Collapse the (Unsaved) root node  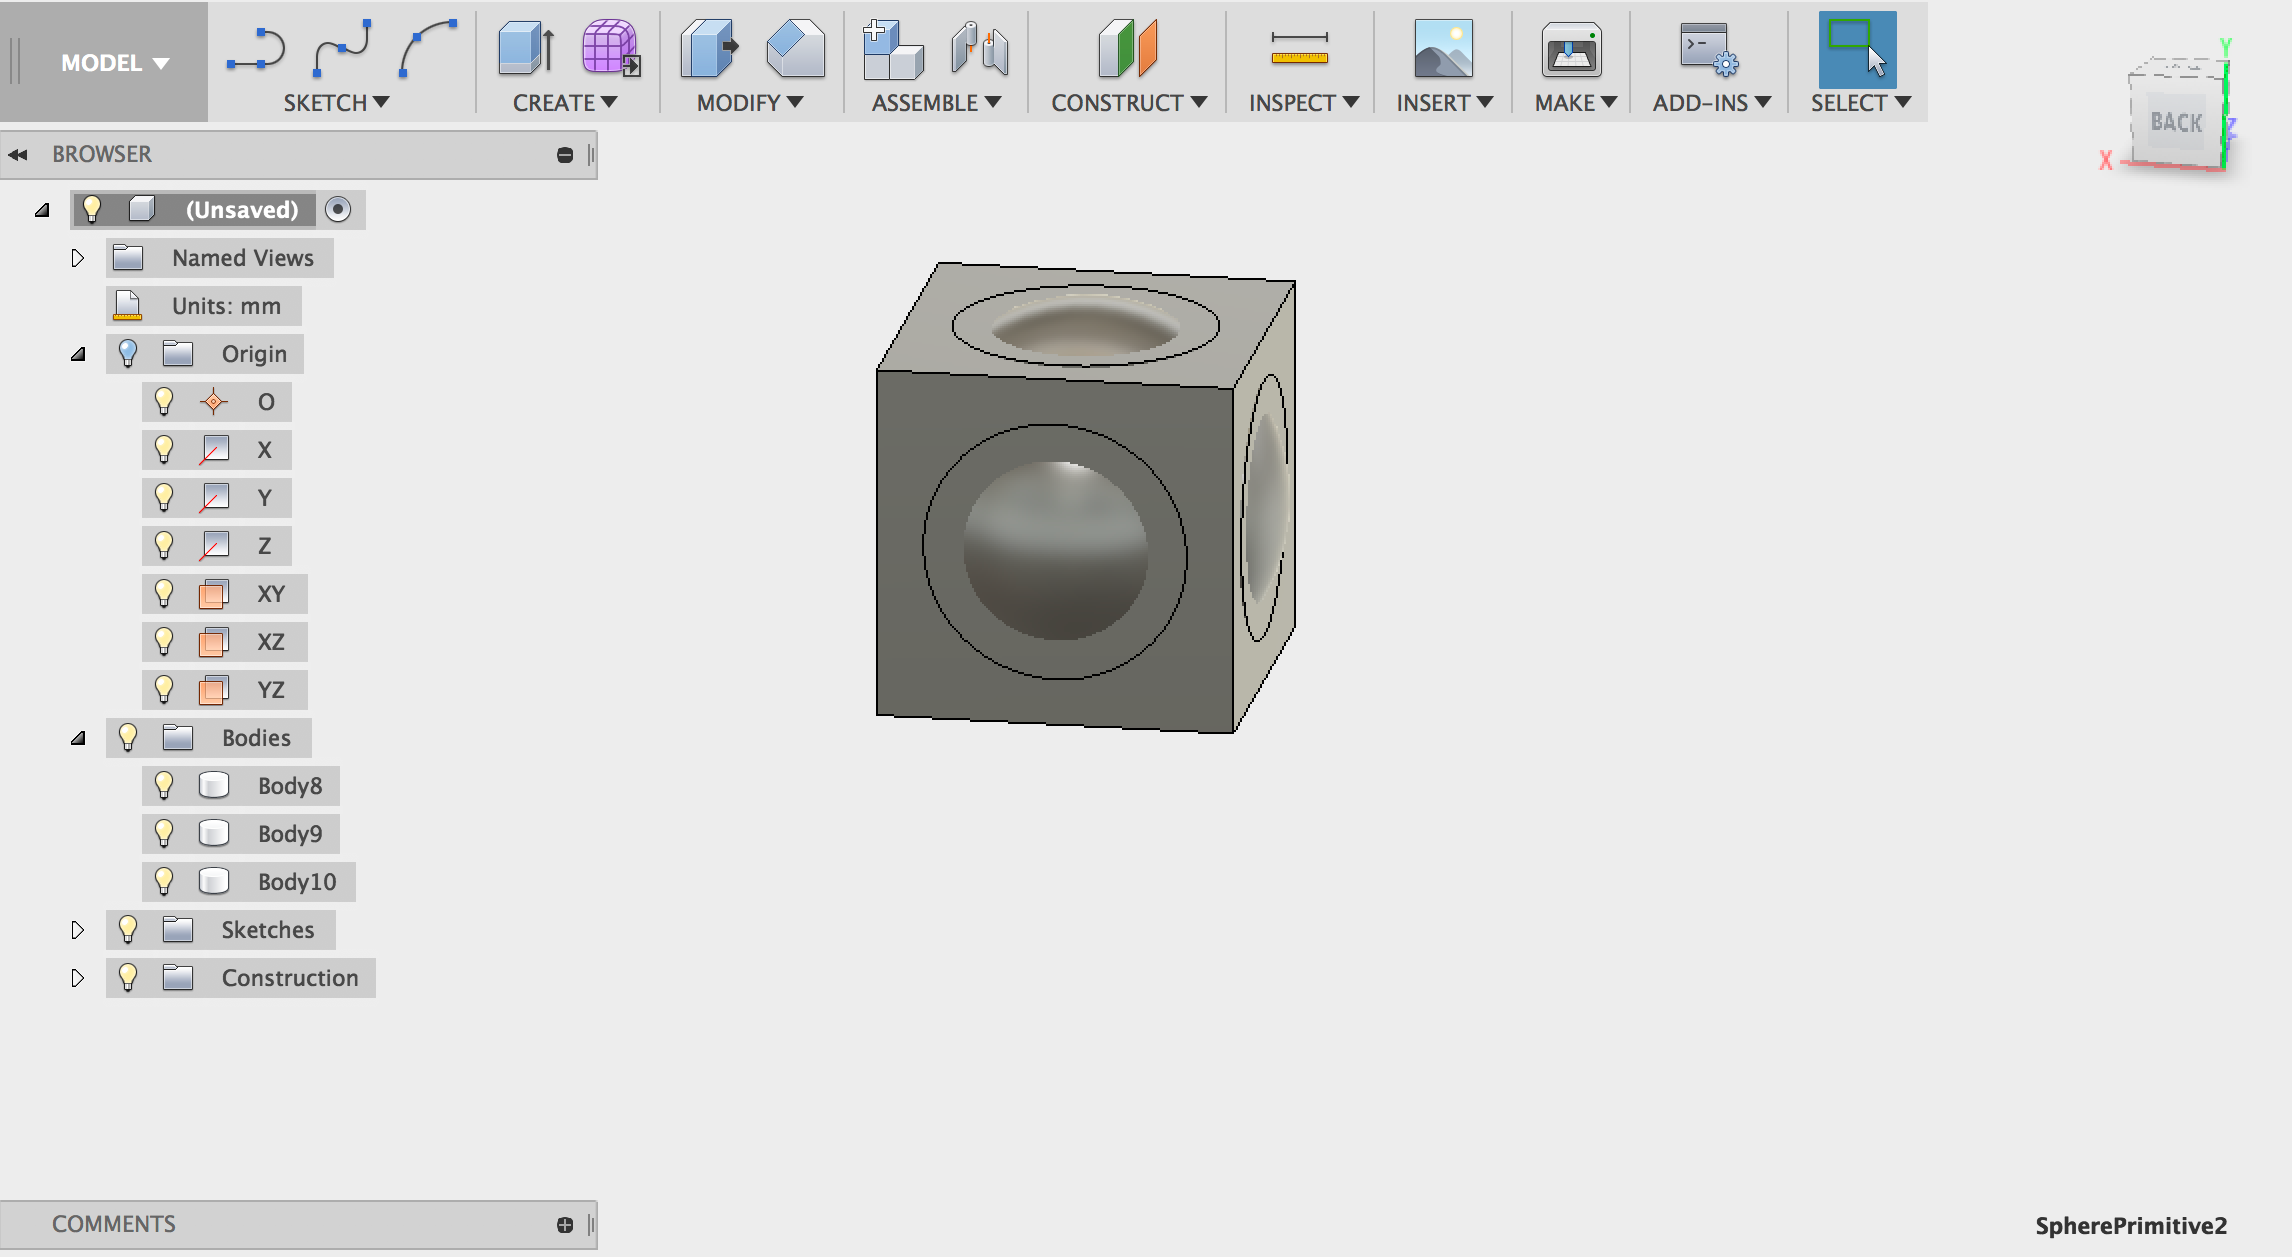point(42,210)
